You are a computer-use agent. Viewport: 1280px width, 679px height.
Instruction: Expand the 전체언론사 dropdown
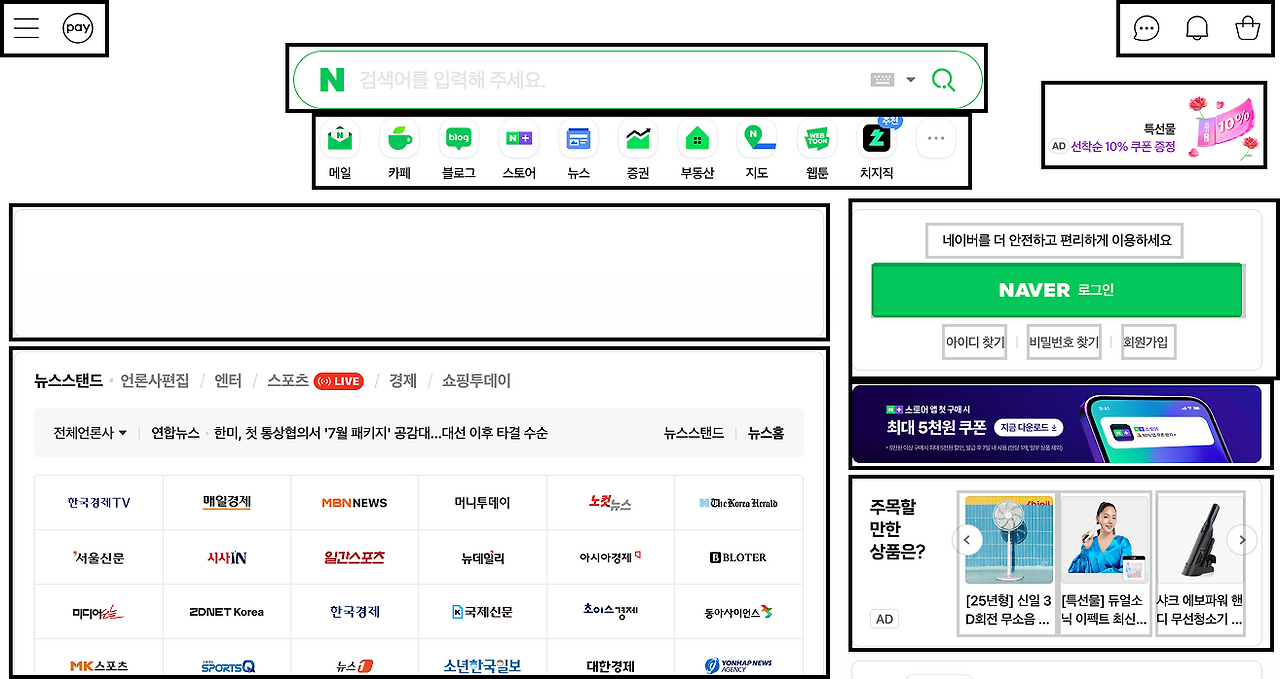[90, 433]
